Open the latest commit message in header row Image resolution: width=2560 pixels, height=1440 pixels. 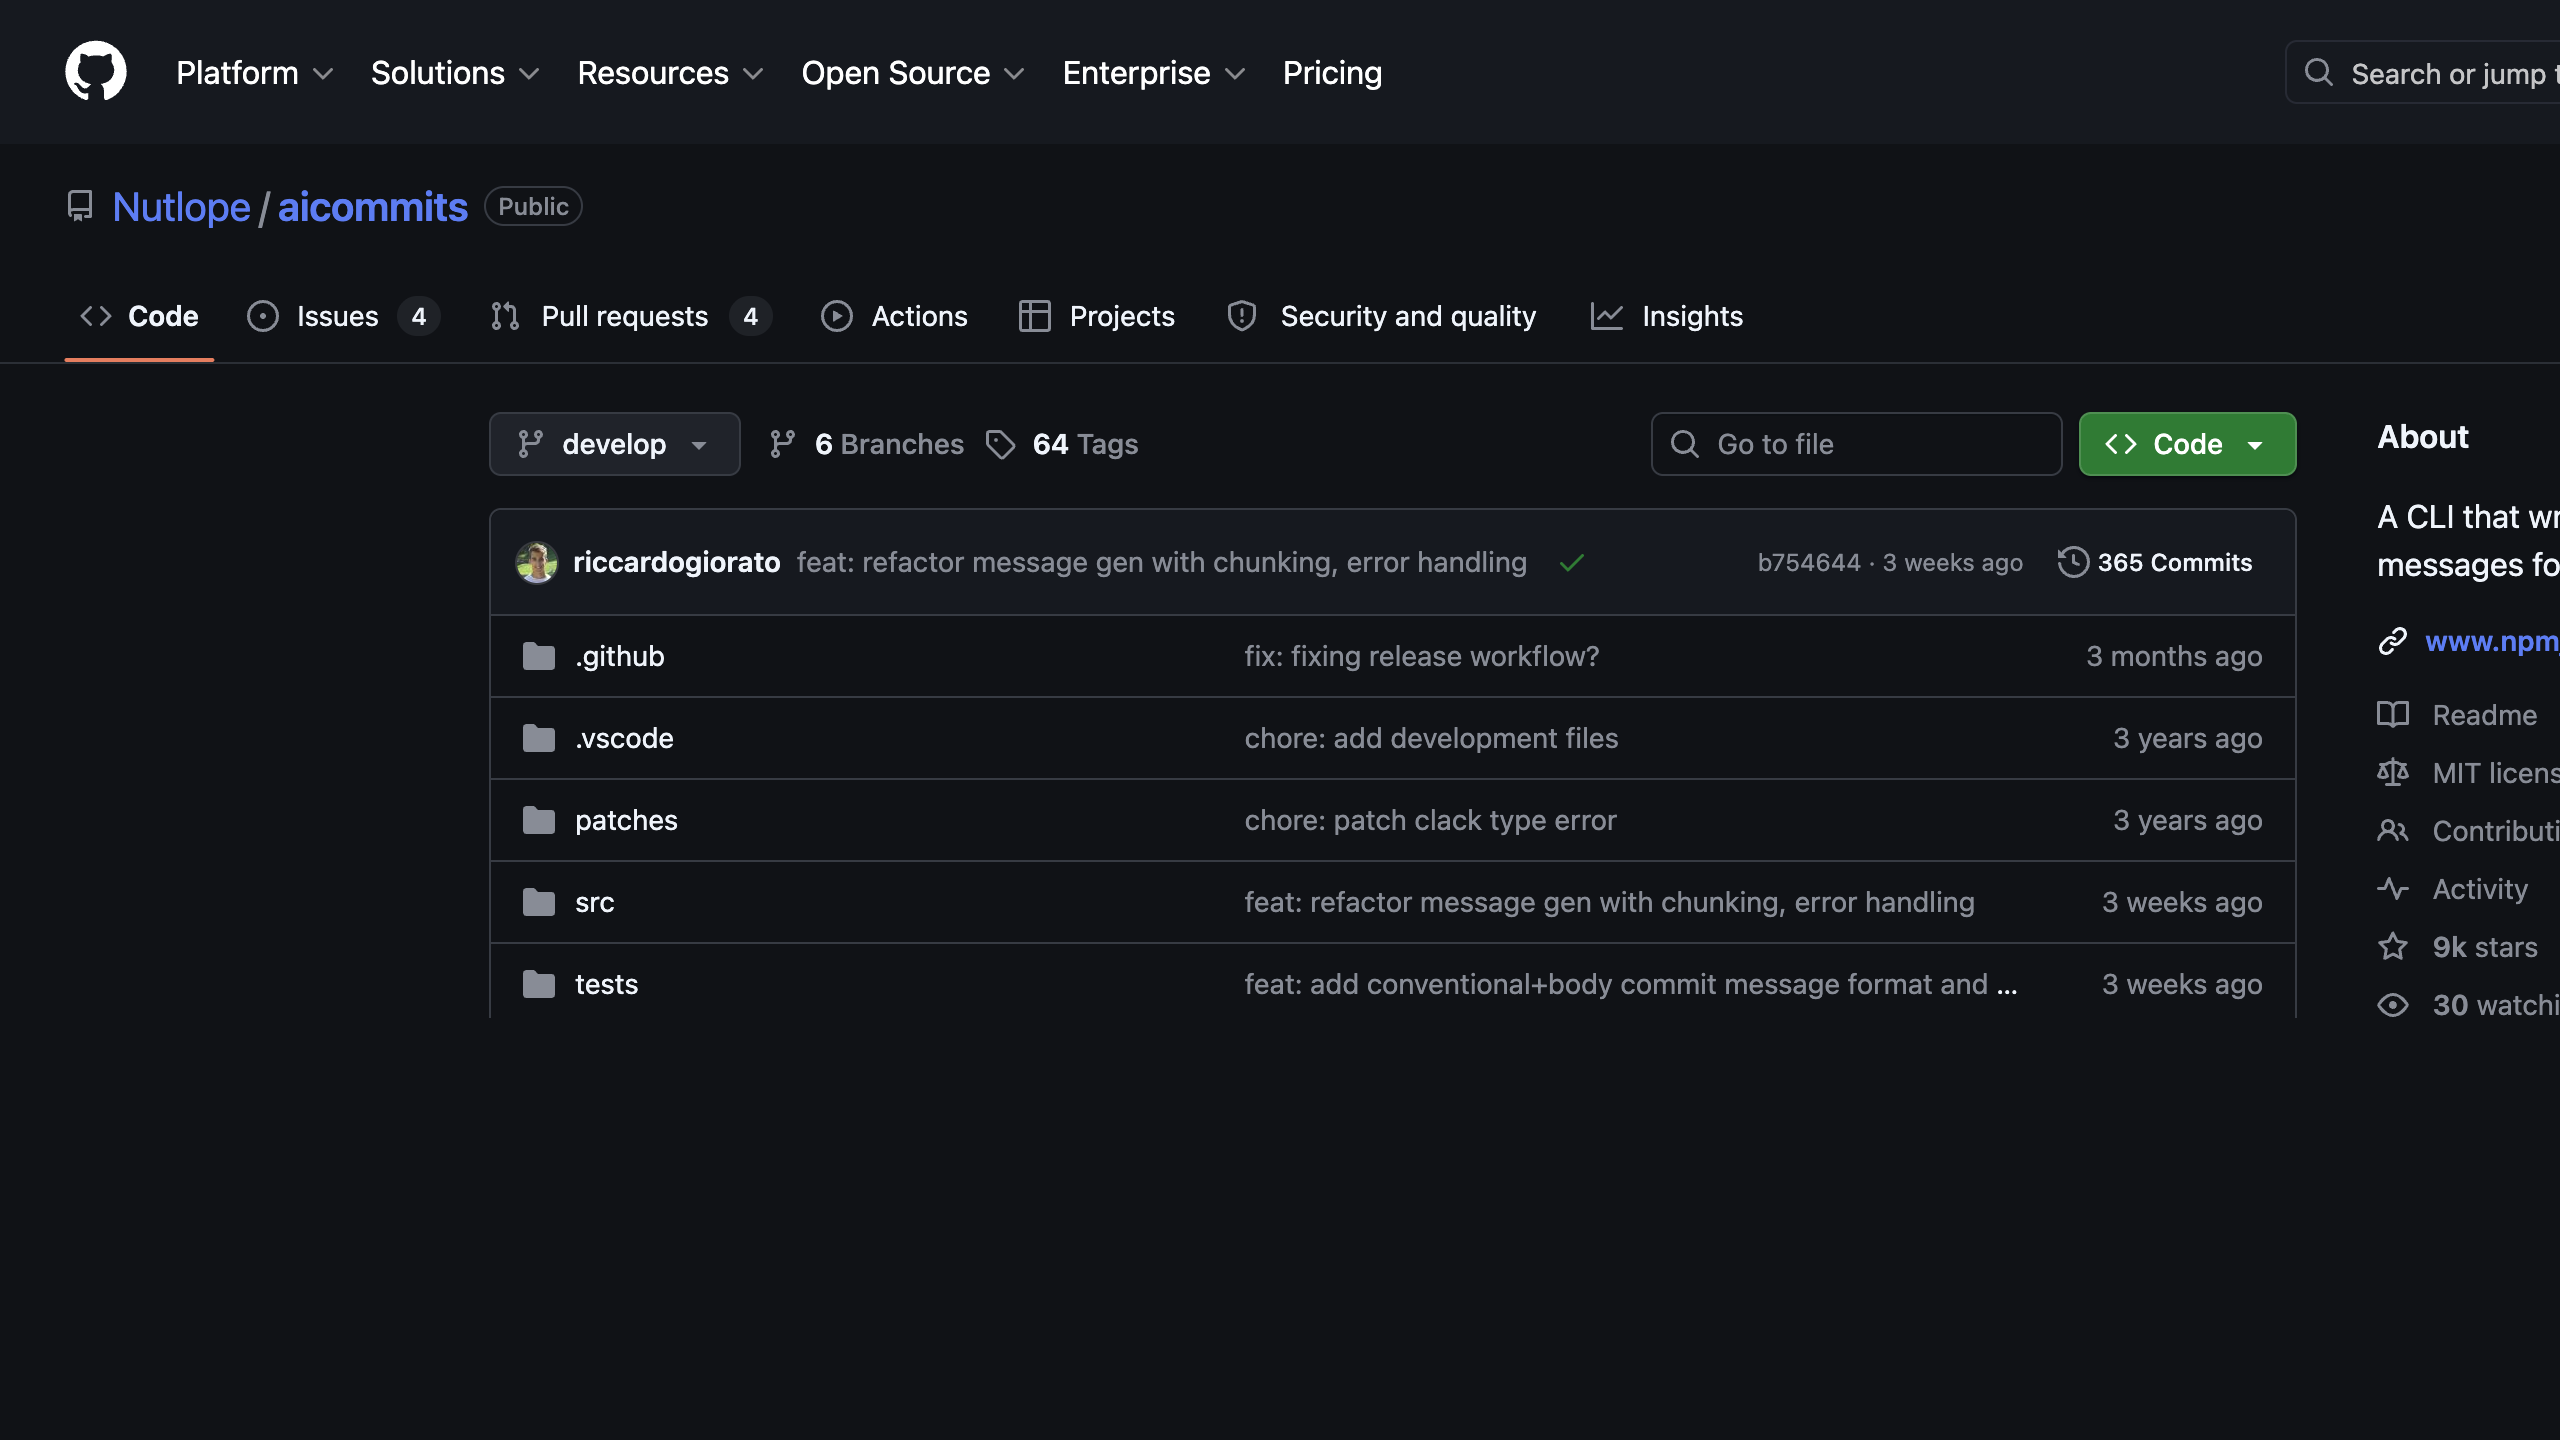click(1162, 562)
